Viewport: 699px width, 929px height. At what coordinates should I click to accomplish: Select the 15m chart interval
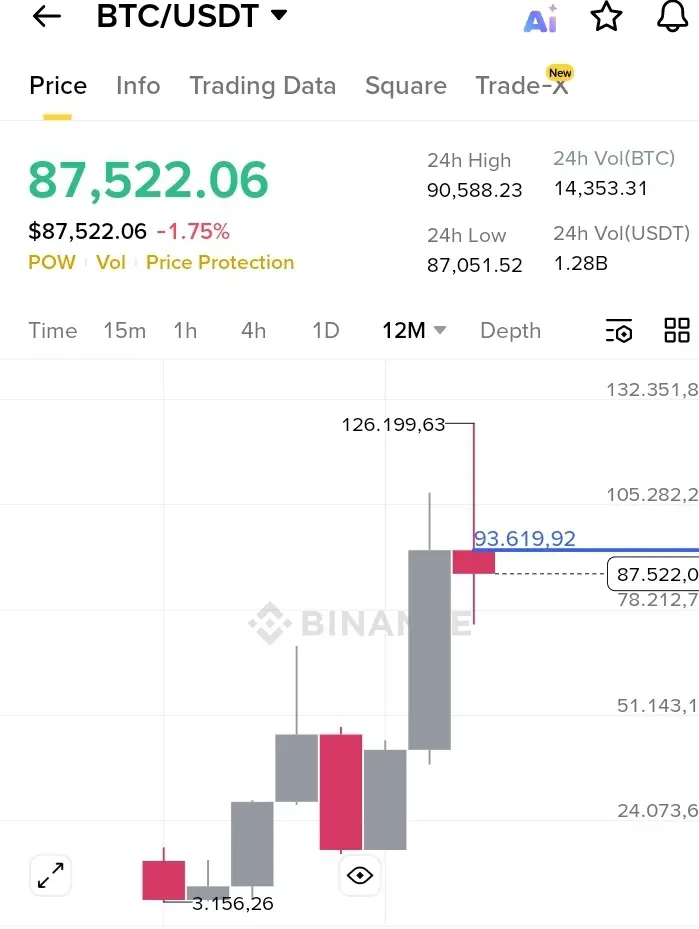coord(124,331)
